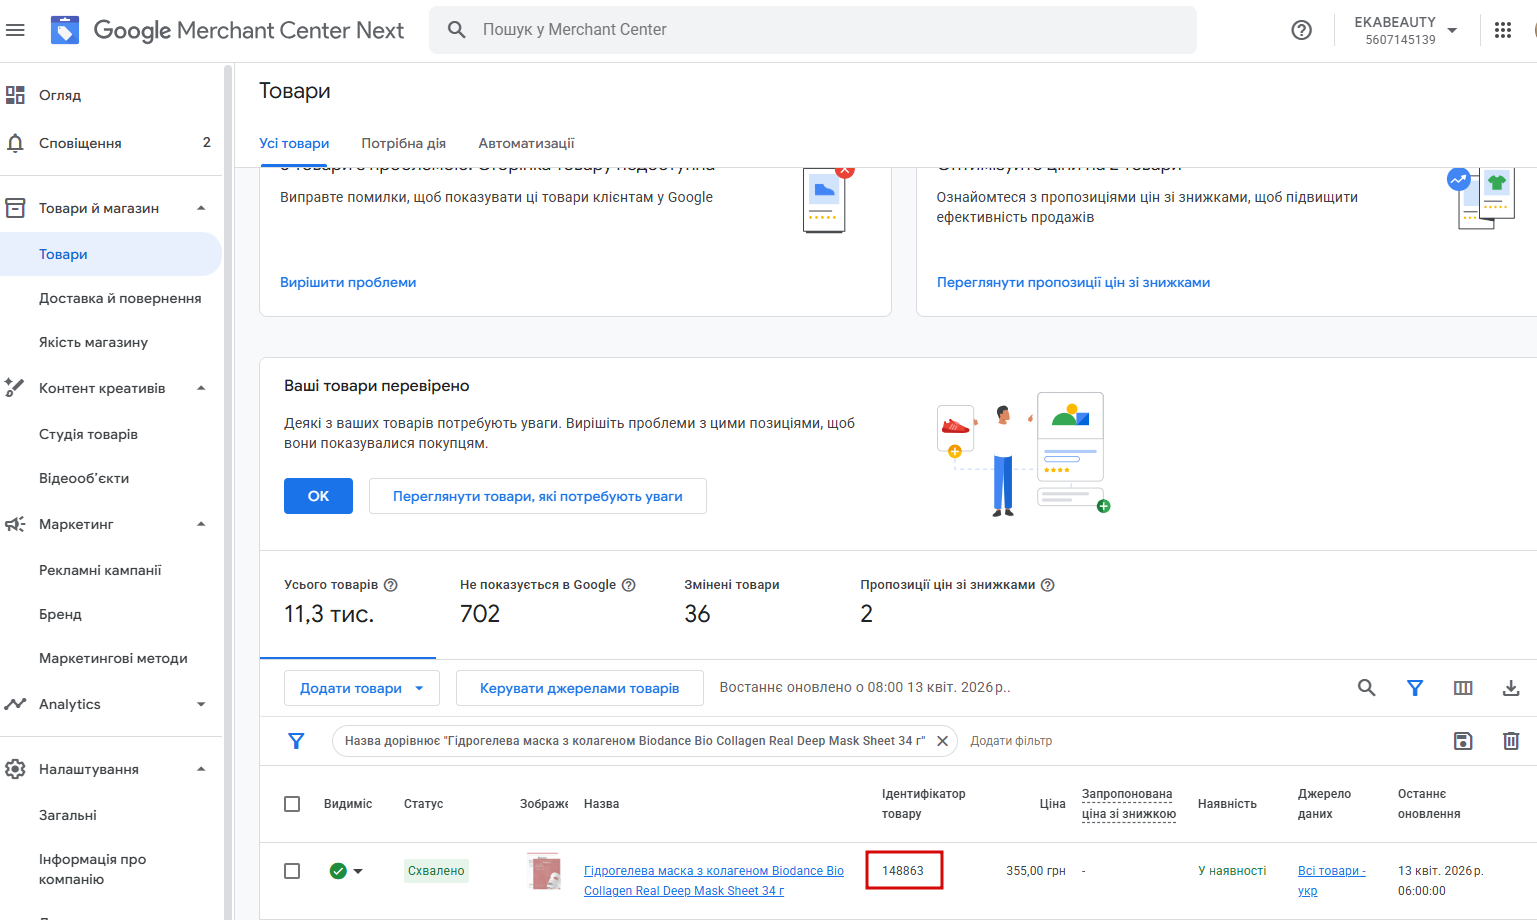Delete the filter with trash icon
The image size is (1537, 920).
pyautogui.click(x=1511, y=741)
